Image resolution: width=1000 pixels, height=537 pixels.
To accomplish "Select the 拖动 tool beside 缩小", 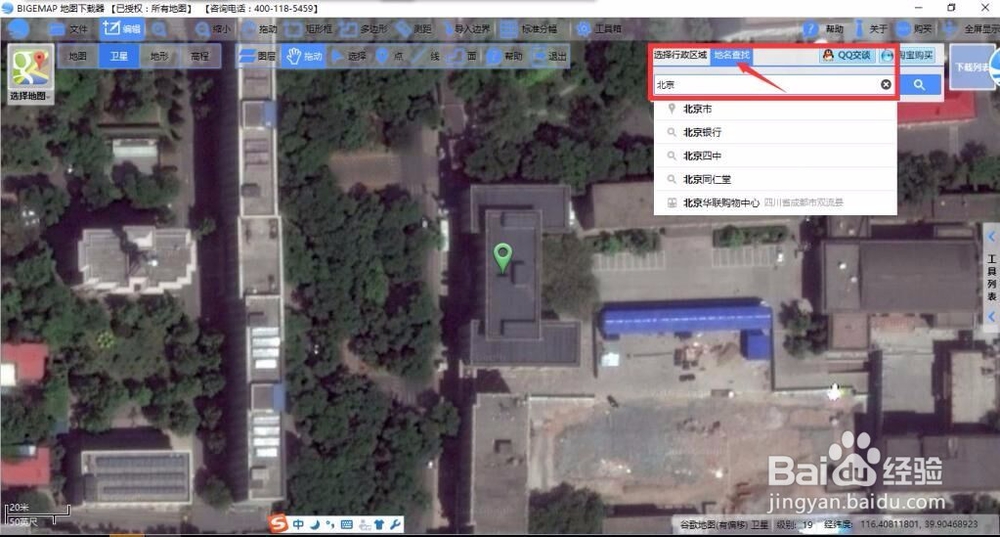I will tap(260, 29).
